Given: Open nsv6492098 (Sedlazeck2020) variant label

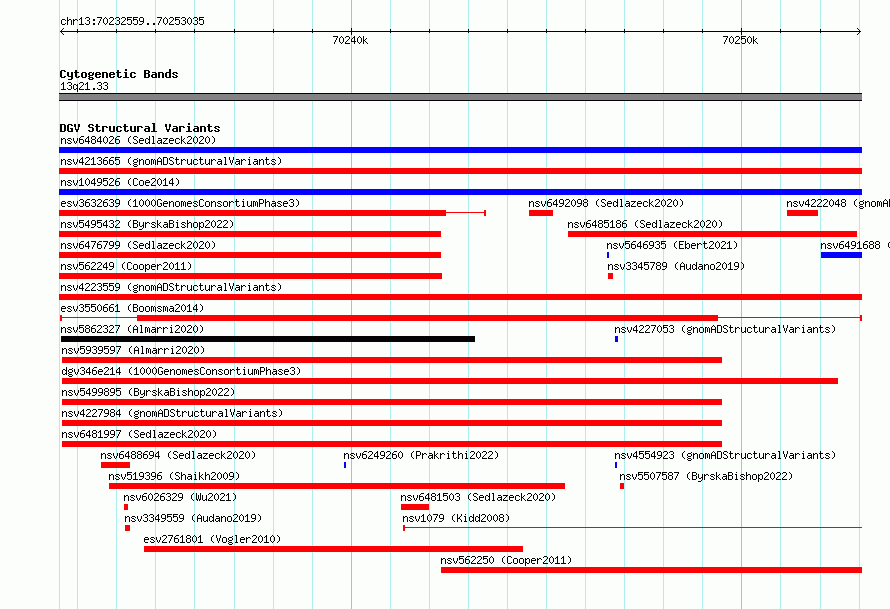Looking at the screenshot, I should pos(606,203).
